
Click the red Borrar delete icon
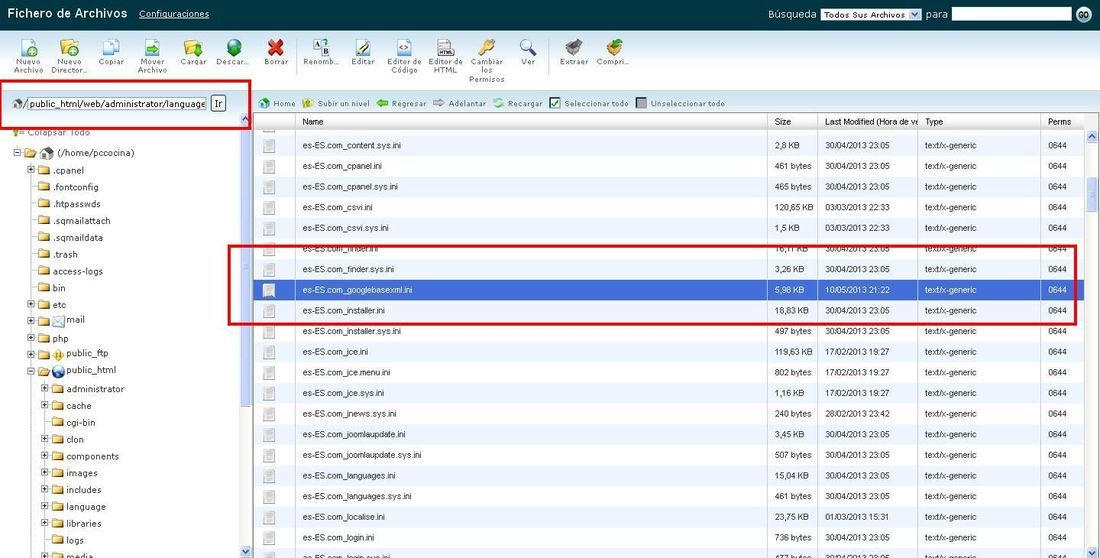276,48
